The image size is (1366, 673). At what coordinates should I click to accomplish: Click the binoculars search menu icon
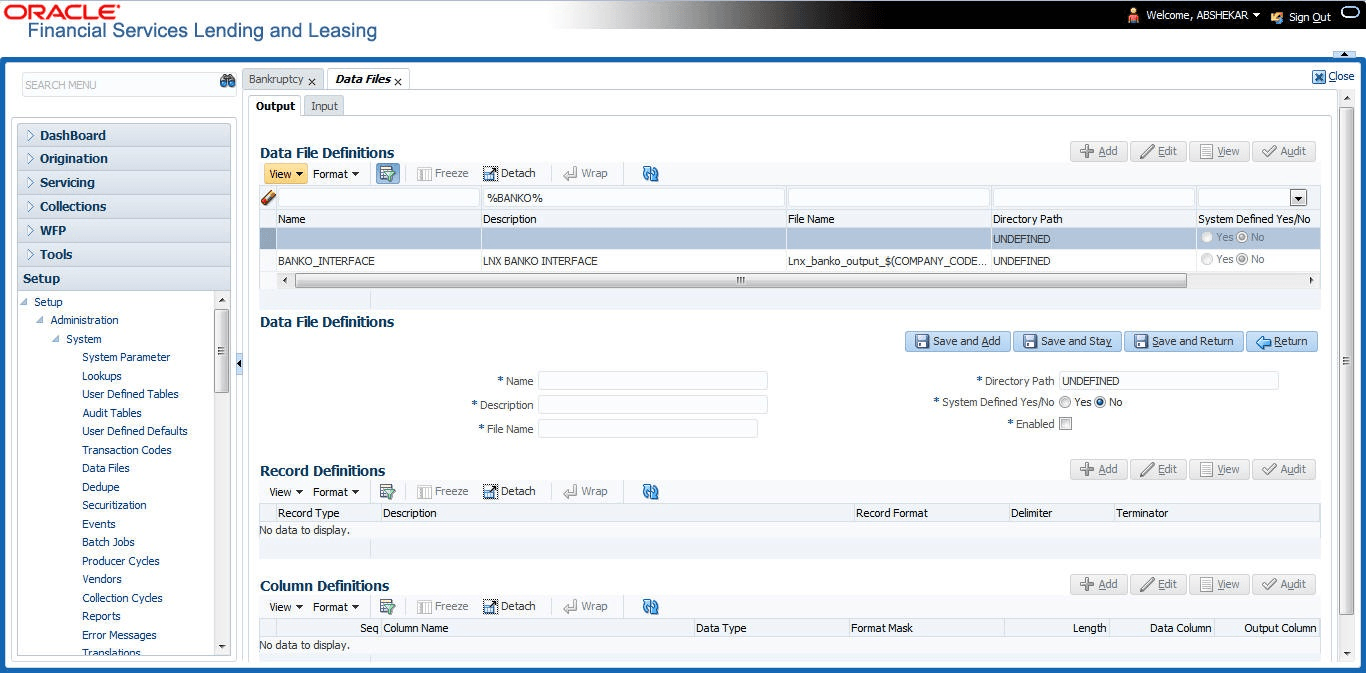coord(227,82)
